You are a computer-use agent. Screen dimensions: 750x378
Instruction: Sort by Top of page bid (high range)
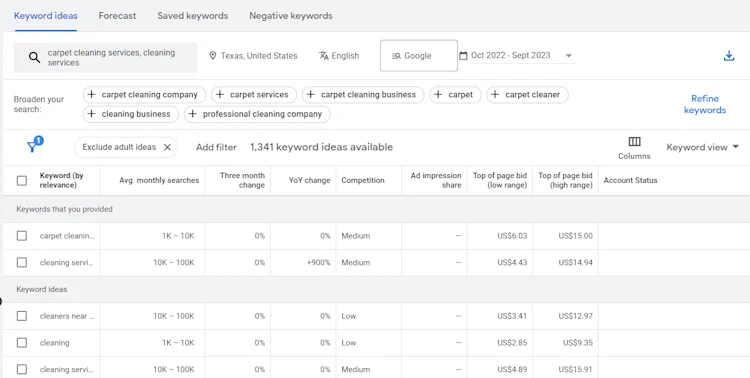pyautogui.click(x=565, y=180)
